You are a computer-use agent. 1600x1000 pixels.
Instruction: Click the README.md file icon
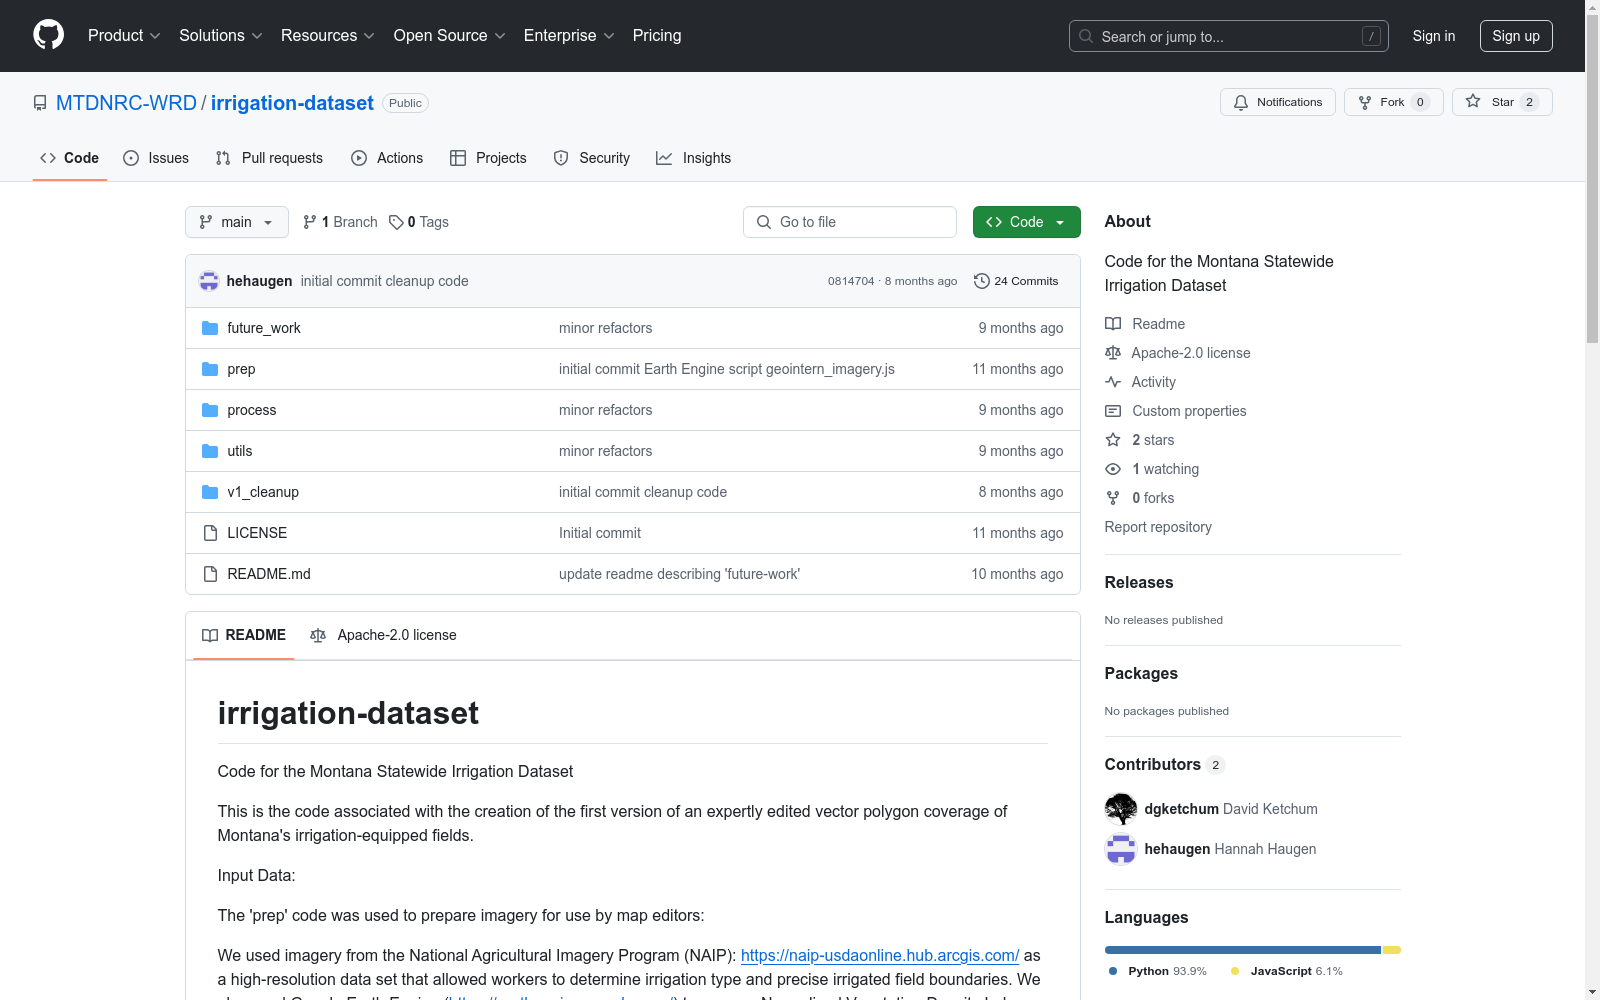210,574
